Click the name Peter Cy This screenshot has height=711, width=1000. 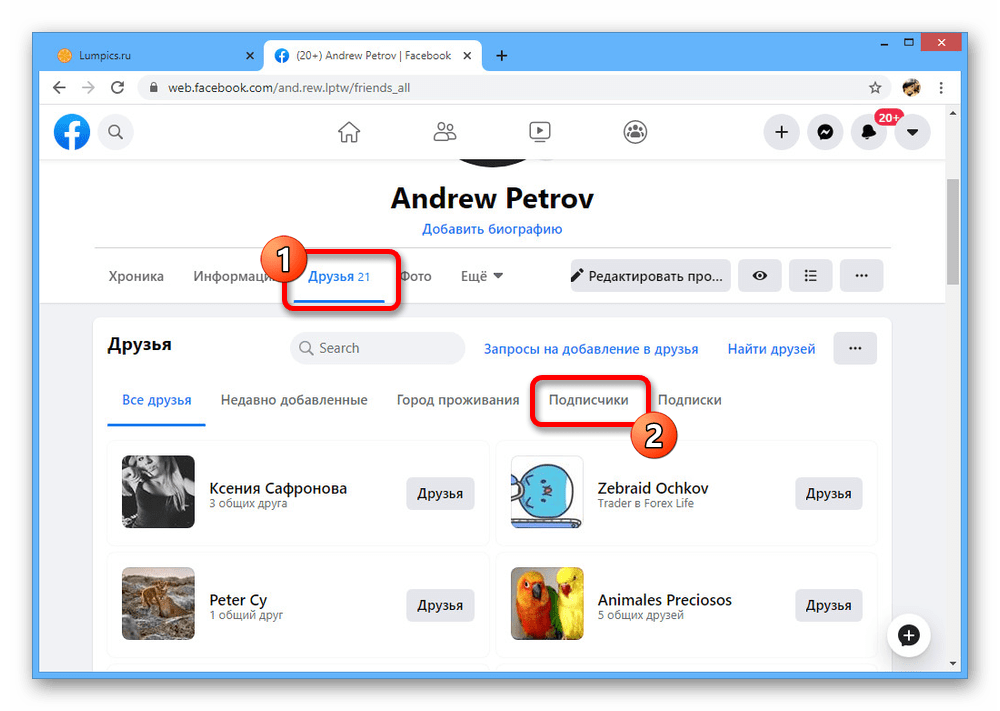click(238, 600)
